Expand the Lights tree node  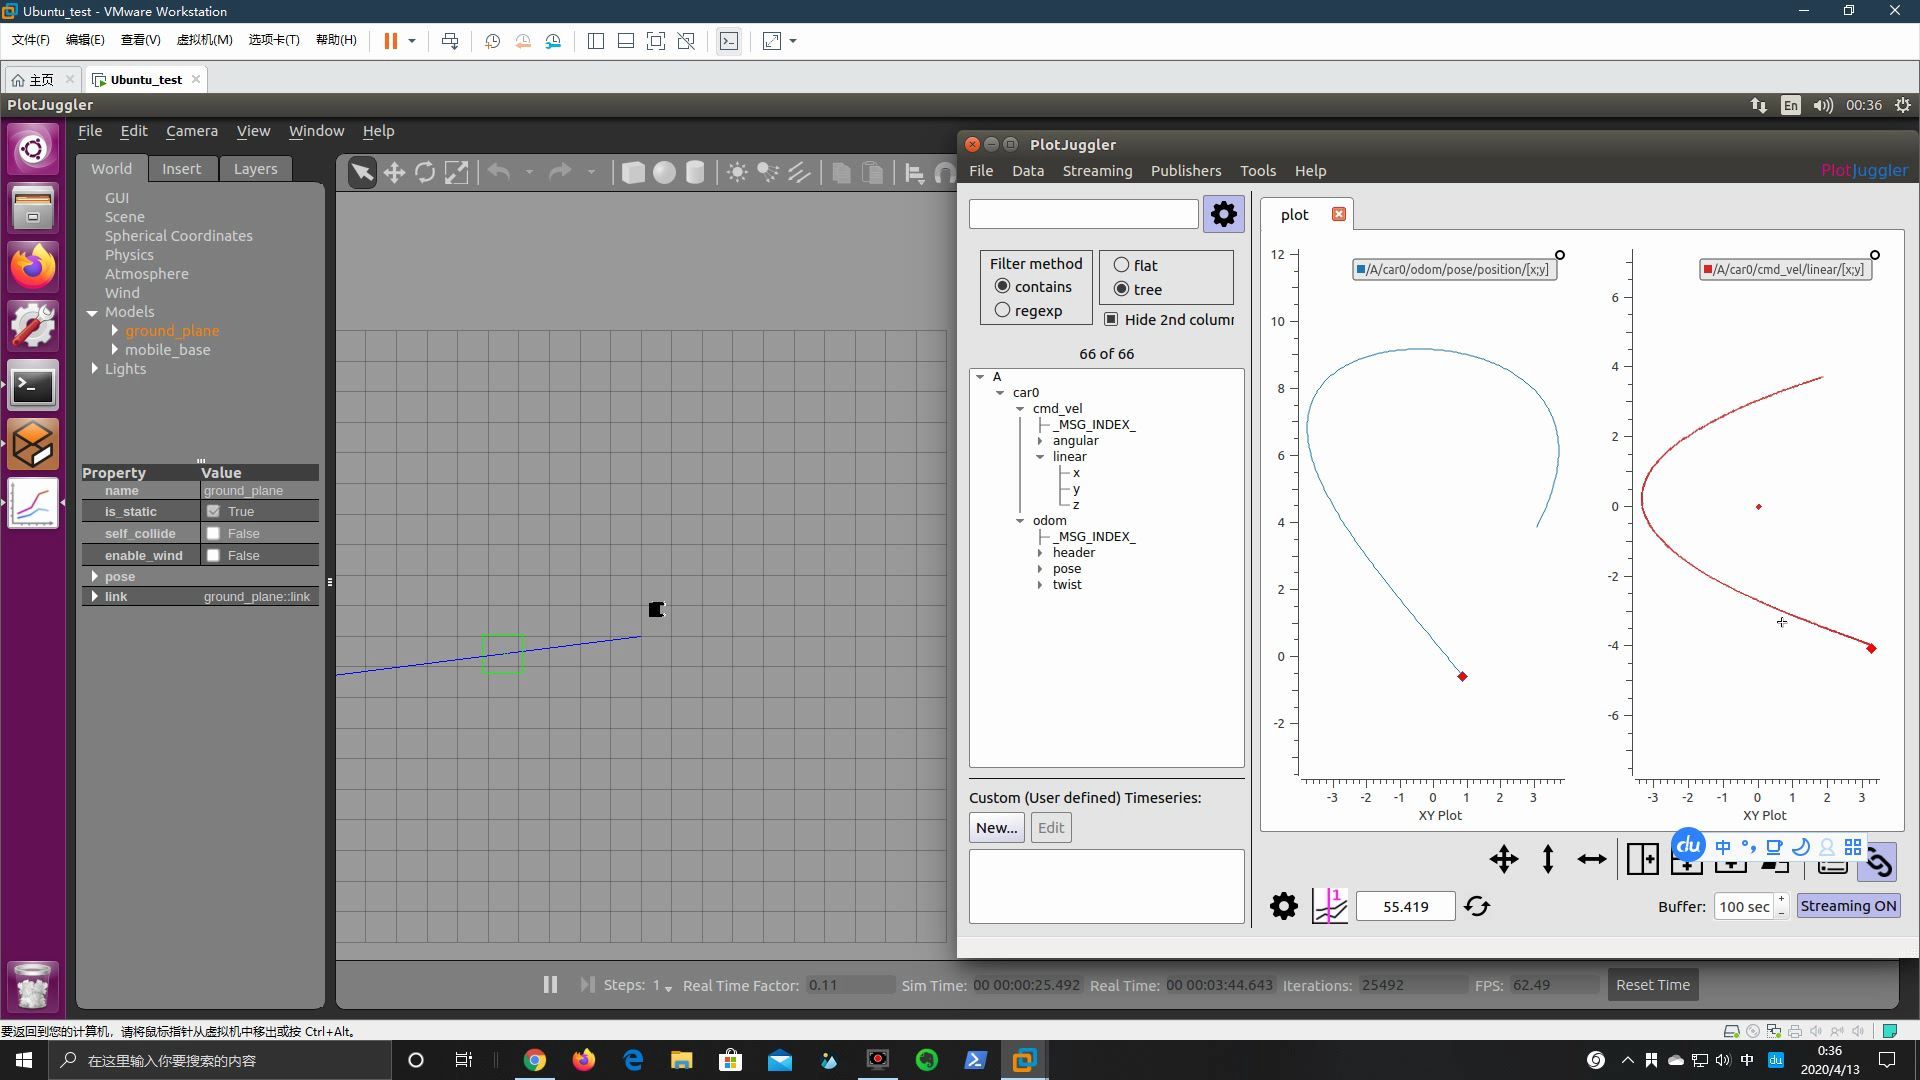pyautogui.click(x=95, y=369)
